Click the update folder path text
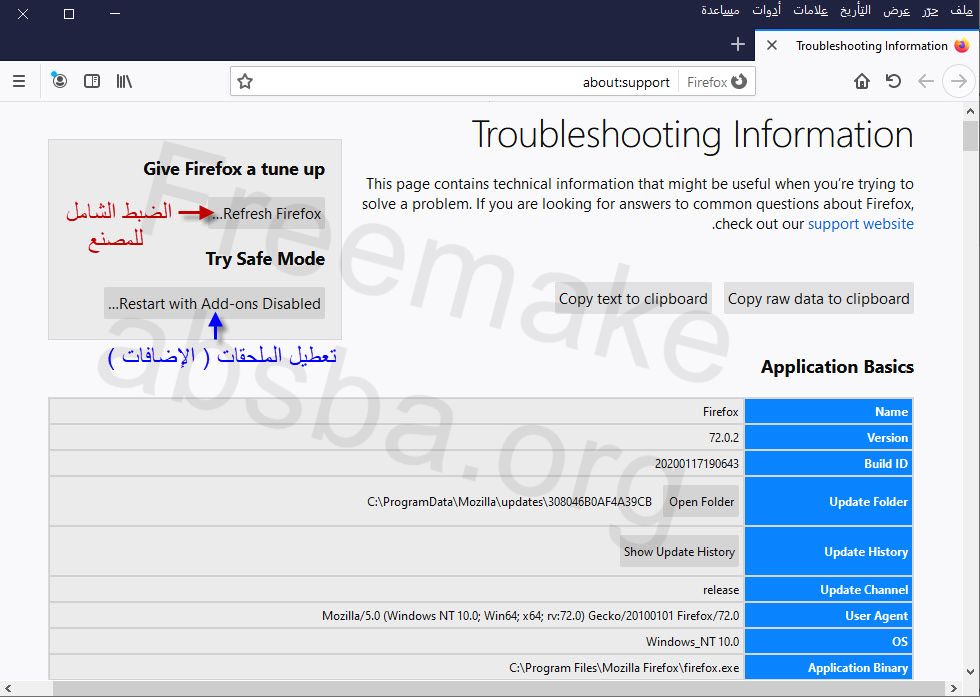This screenshot has height=697, width=980. click(x=509, y=502)
